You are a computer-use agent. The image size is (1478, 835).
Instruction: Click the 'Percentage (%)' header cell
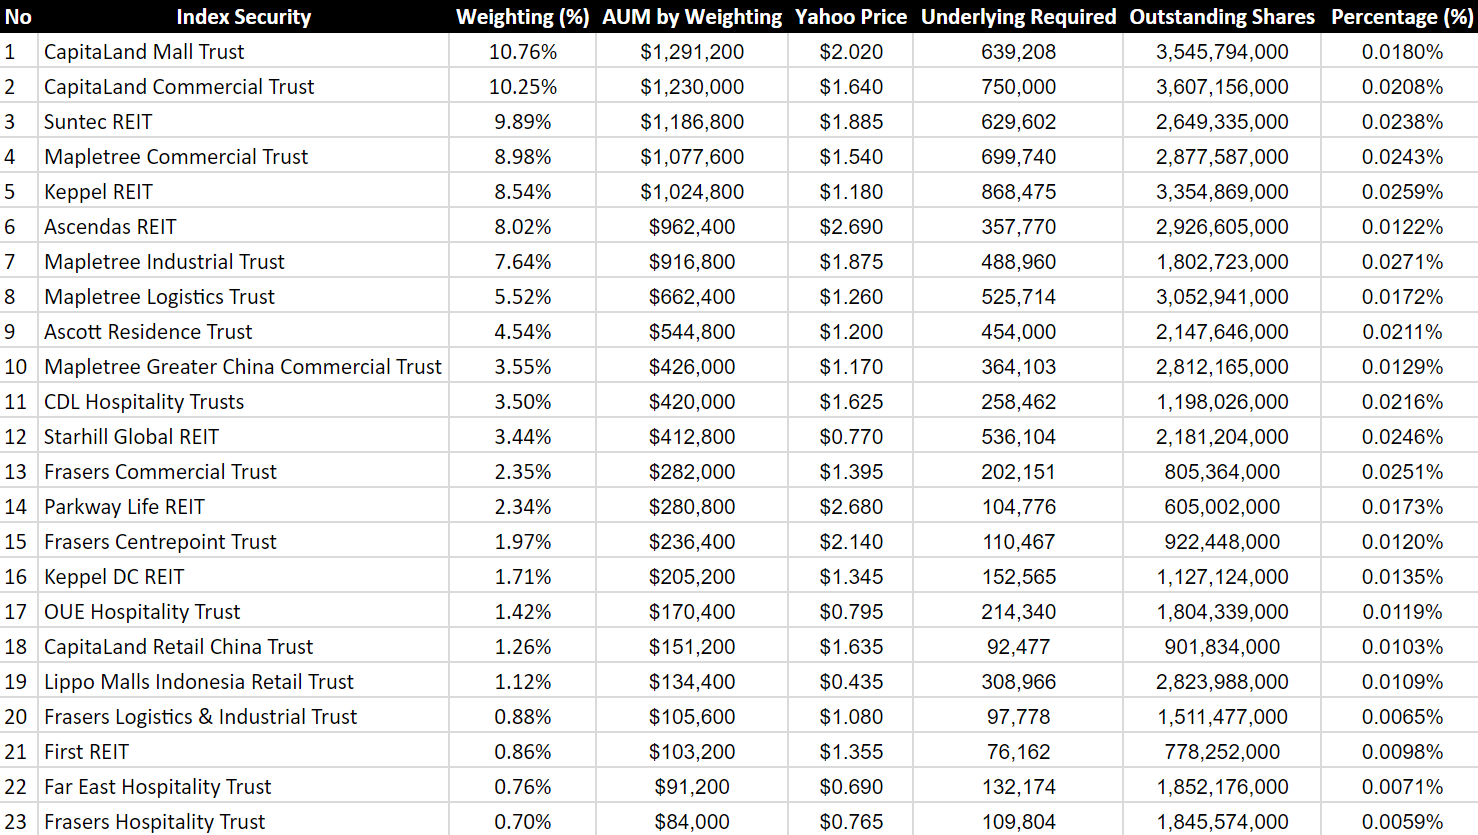(1402, 17)
